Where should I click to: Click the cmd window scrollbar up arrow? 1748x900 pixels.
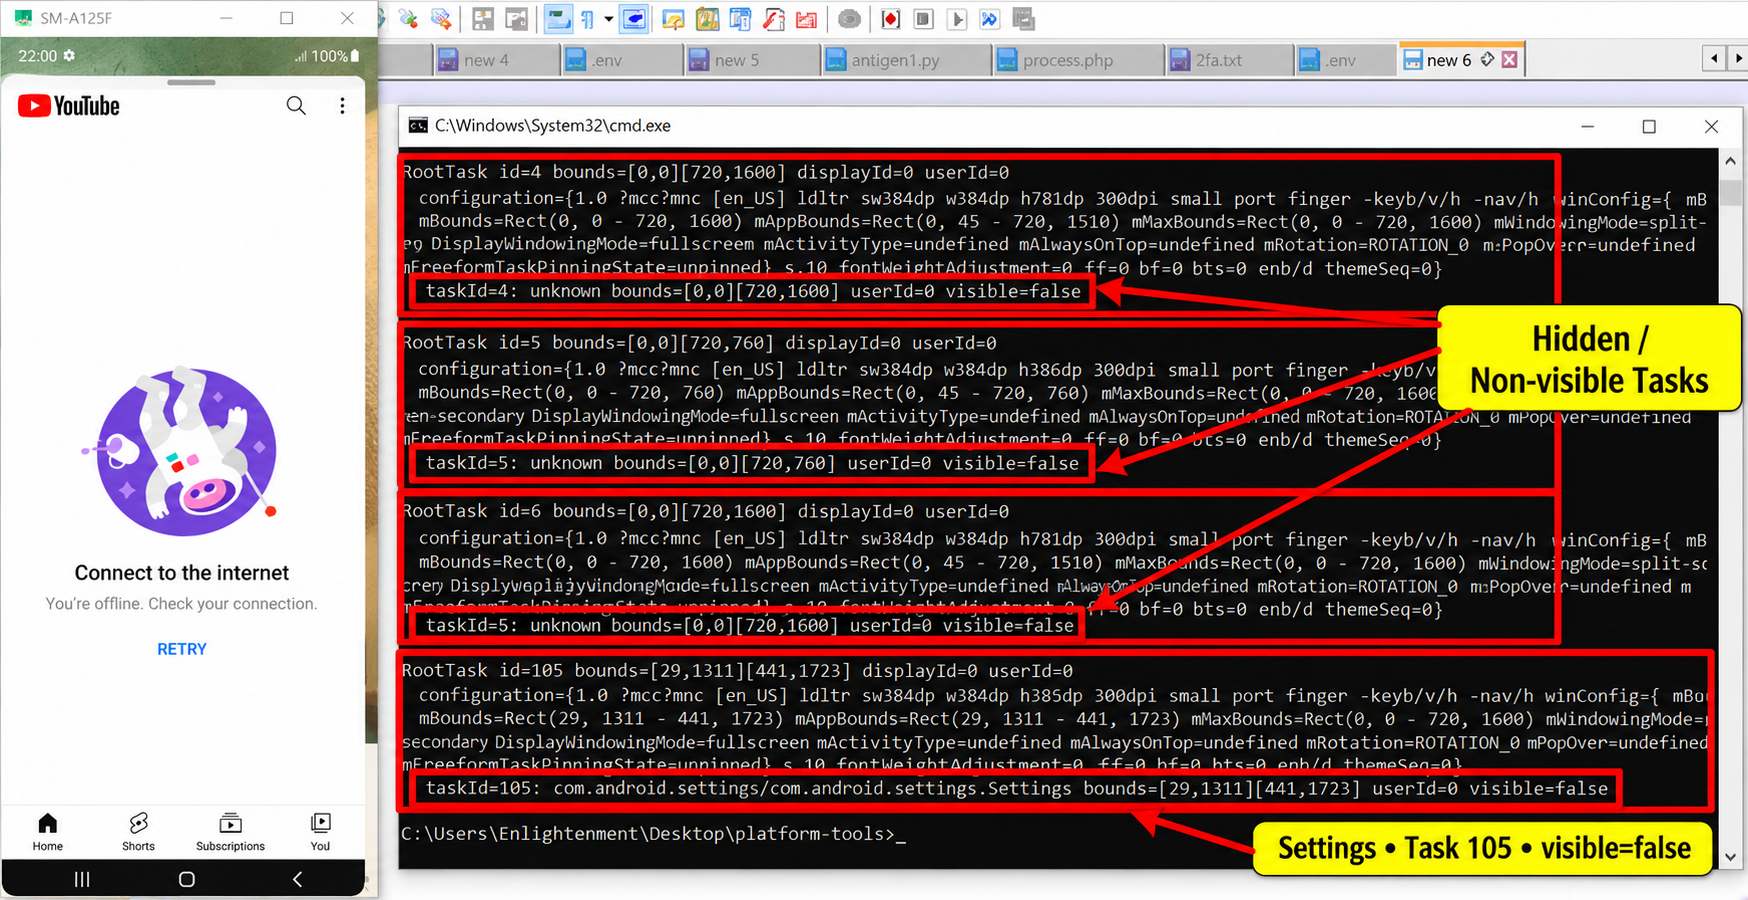[1731, 161]
